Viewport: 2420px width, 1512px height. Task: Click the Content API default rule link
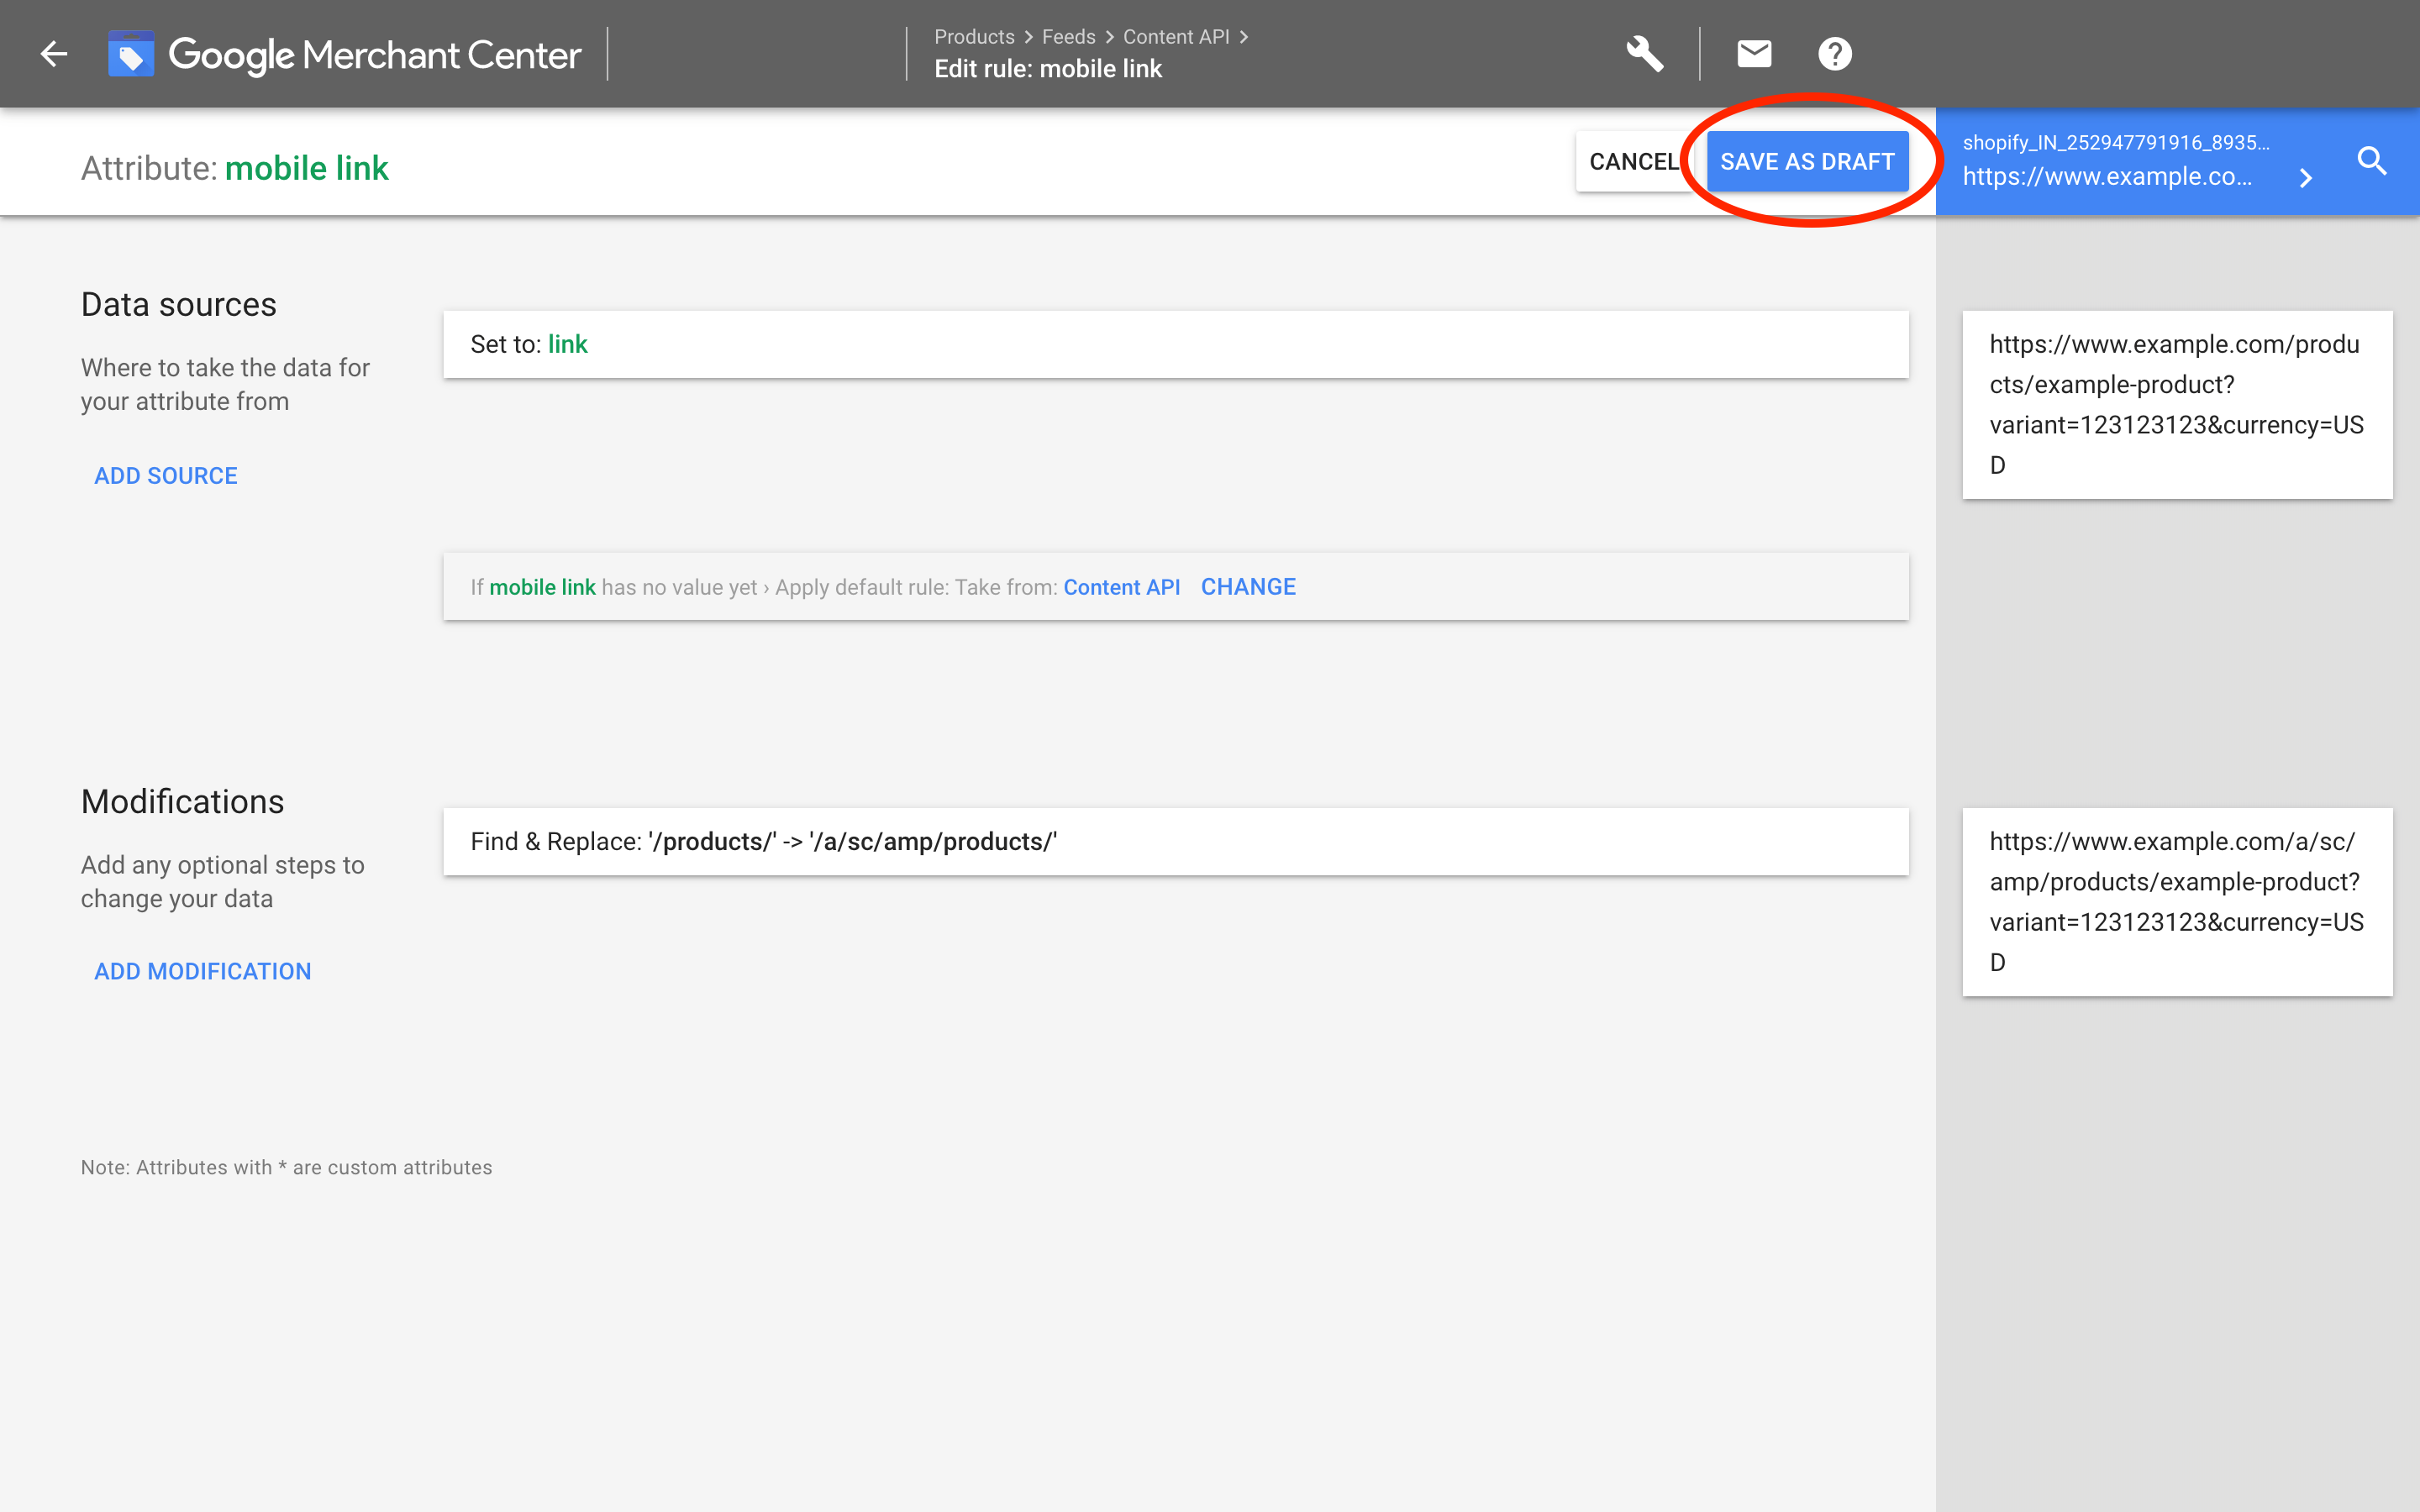tap(1121, 587)
